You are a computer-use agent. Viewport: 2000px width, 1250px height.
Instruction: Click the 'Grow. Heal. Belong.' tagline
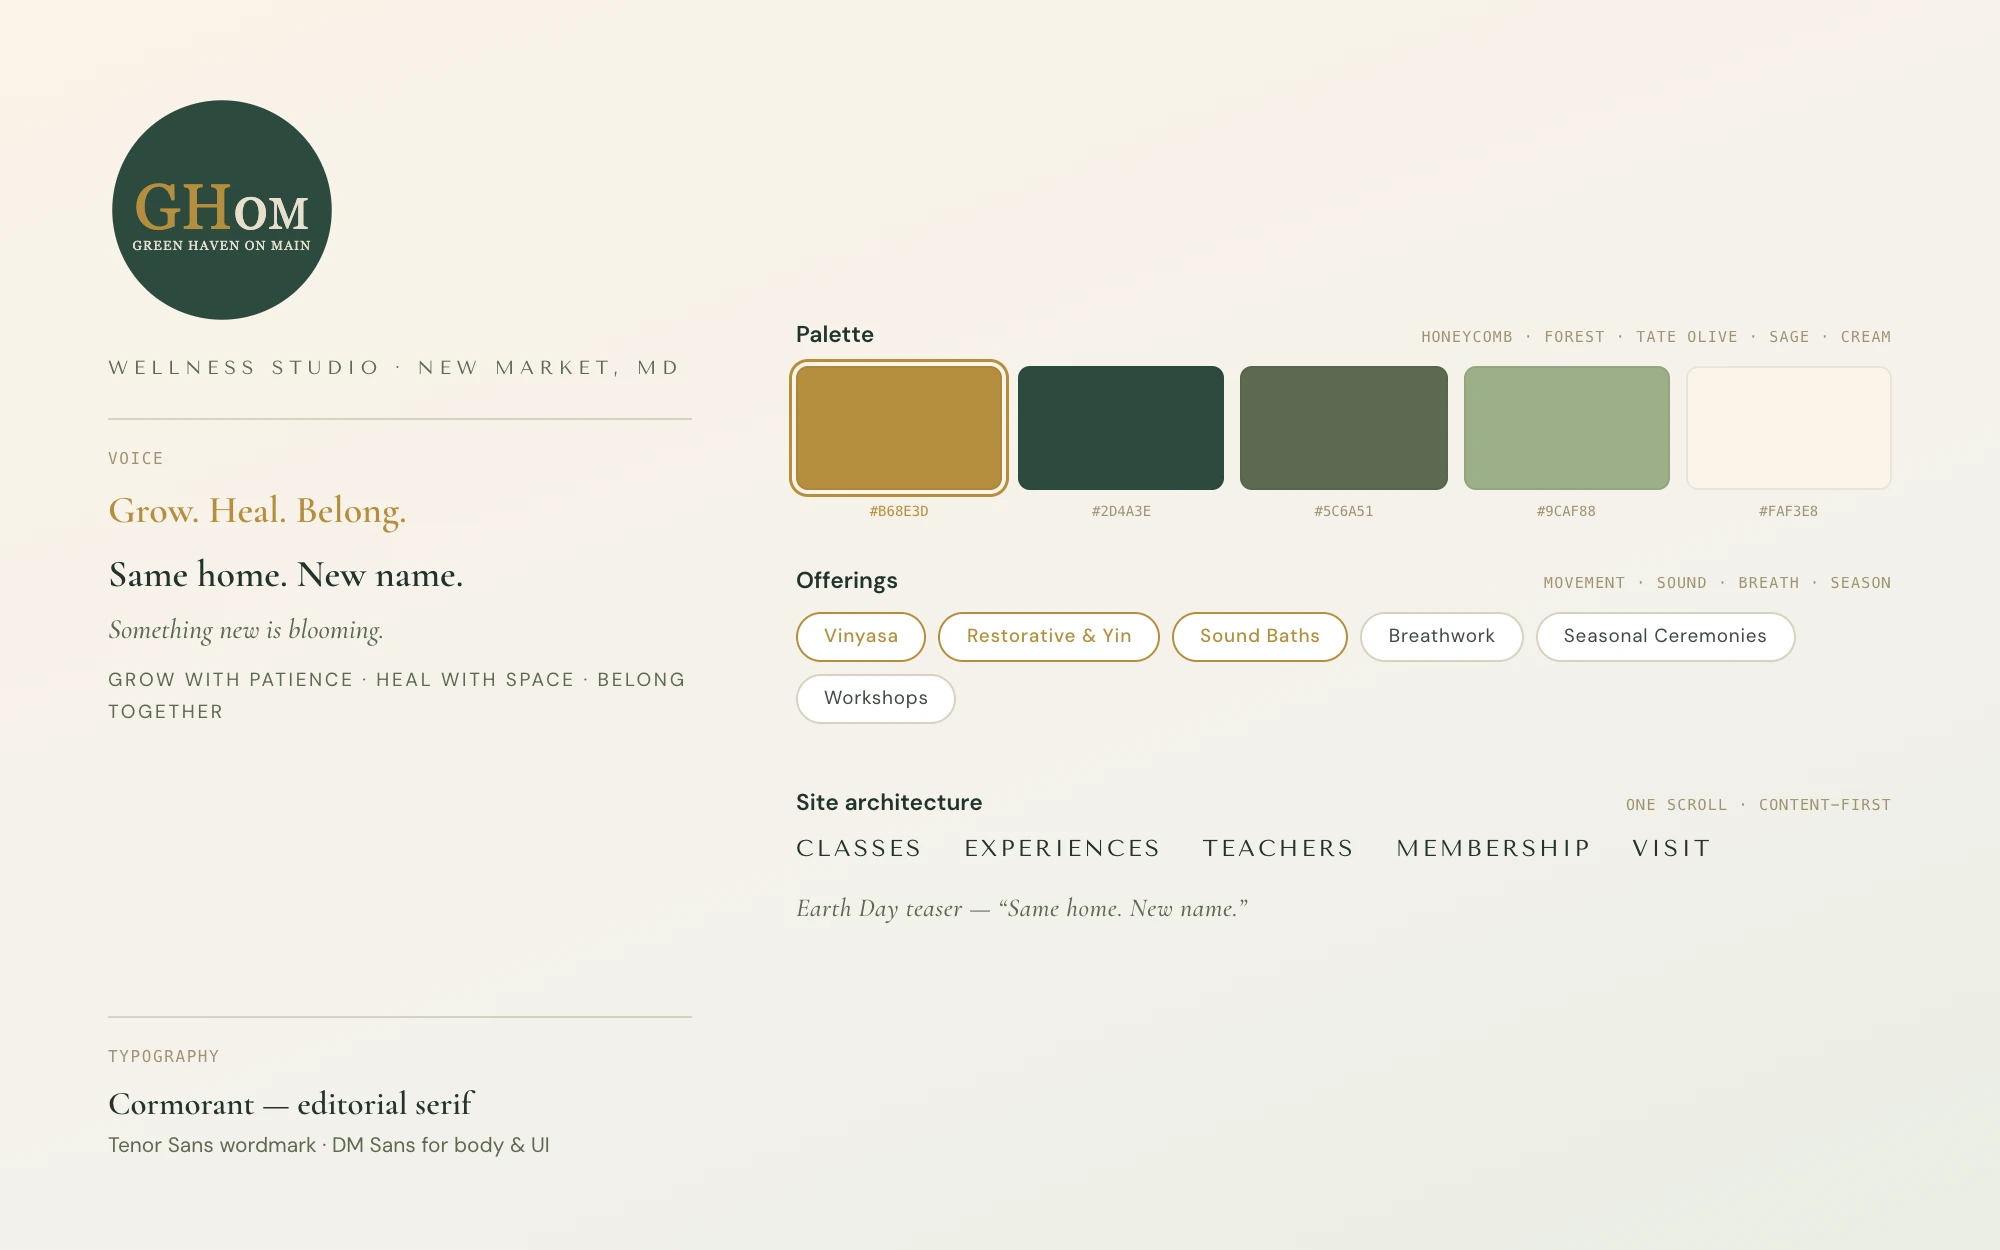tap(257, 511)
